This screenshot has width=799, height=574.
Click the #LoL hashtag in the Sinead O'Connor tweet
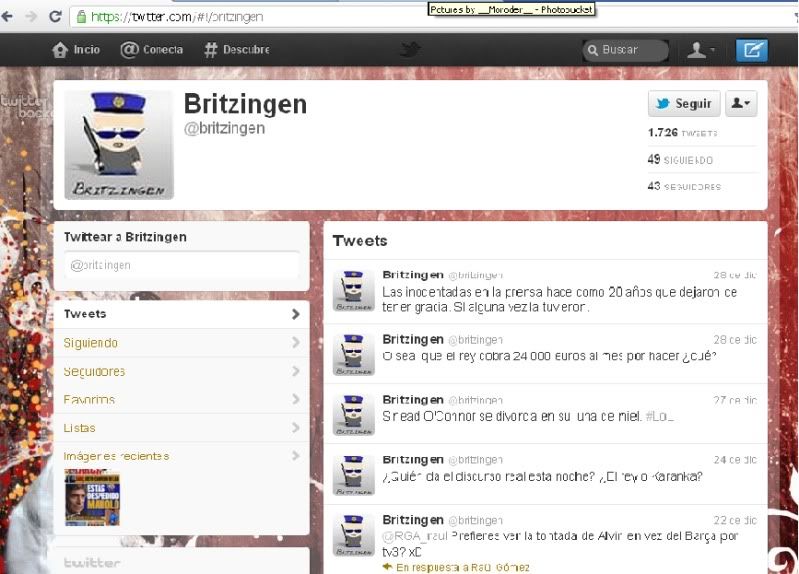[659, 416]
